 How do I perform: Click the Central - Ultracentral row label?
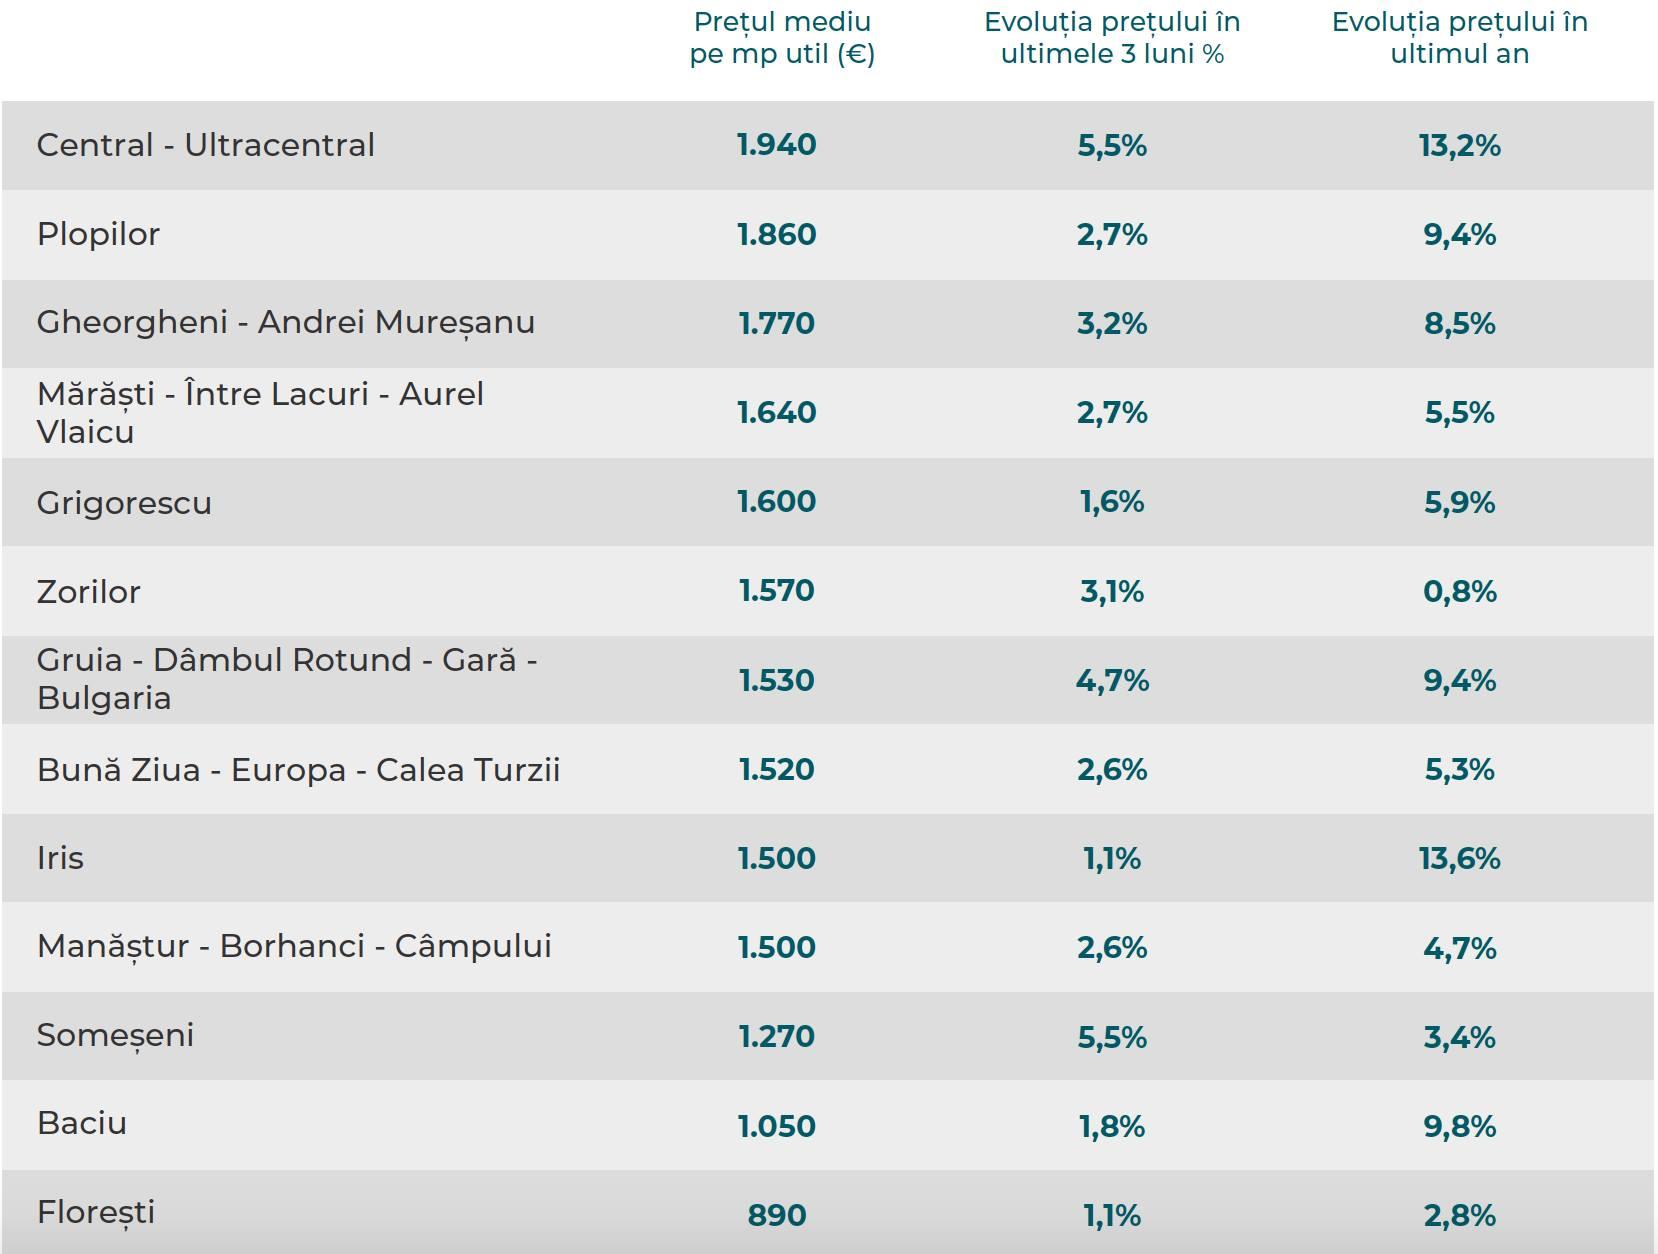click(x=205, y=145)
